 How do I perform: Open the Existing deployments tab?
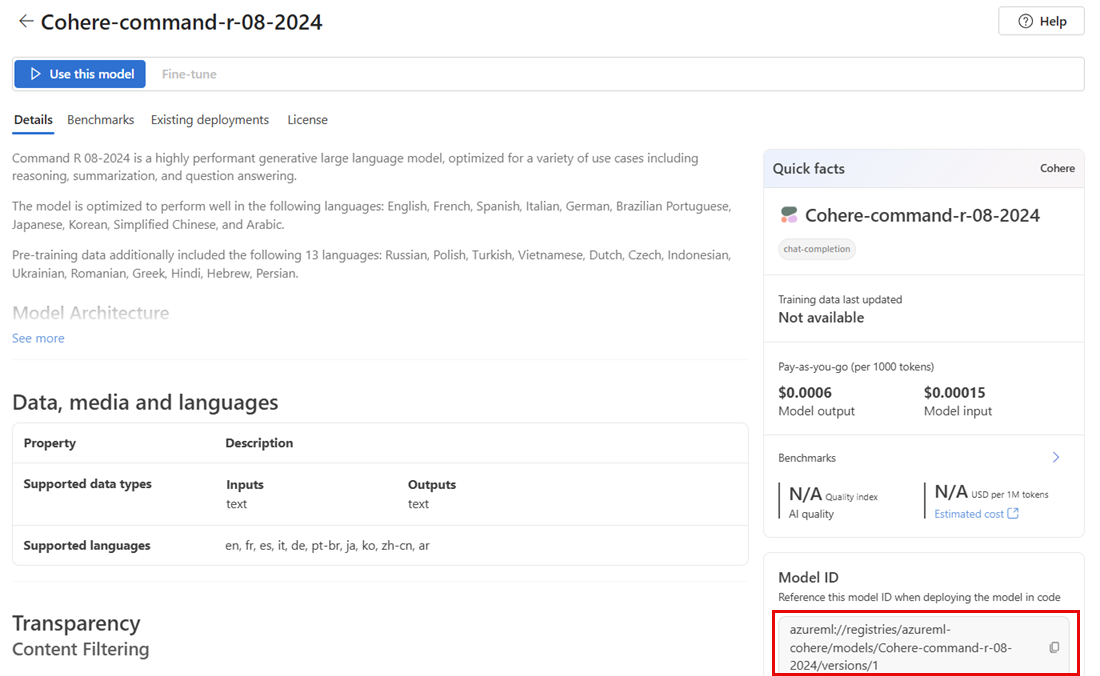(210, 120)
